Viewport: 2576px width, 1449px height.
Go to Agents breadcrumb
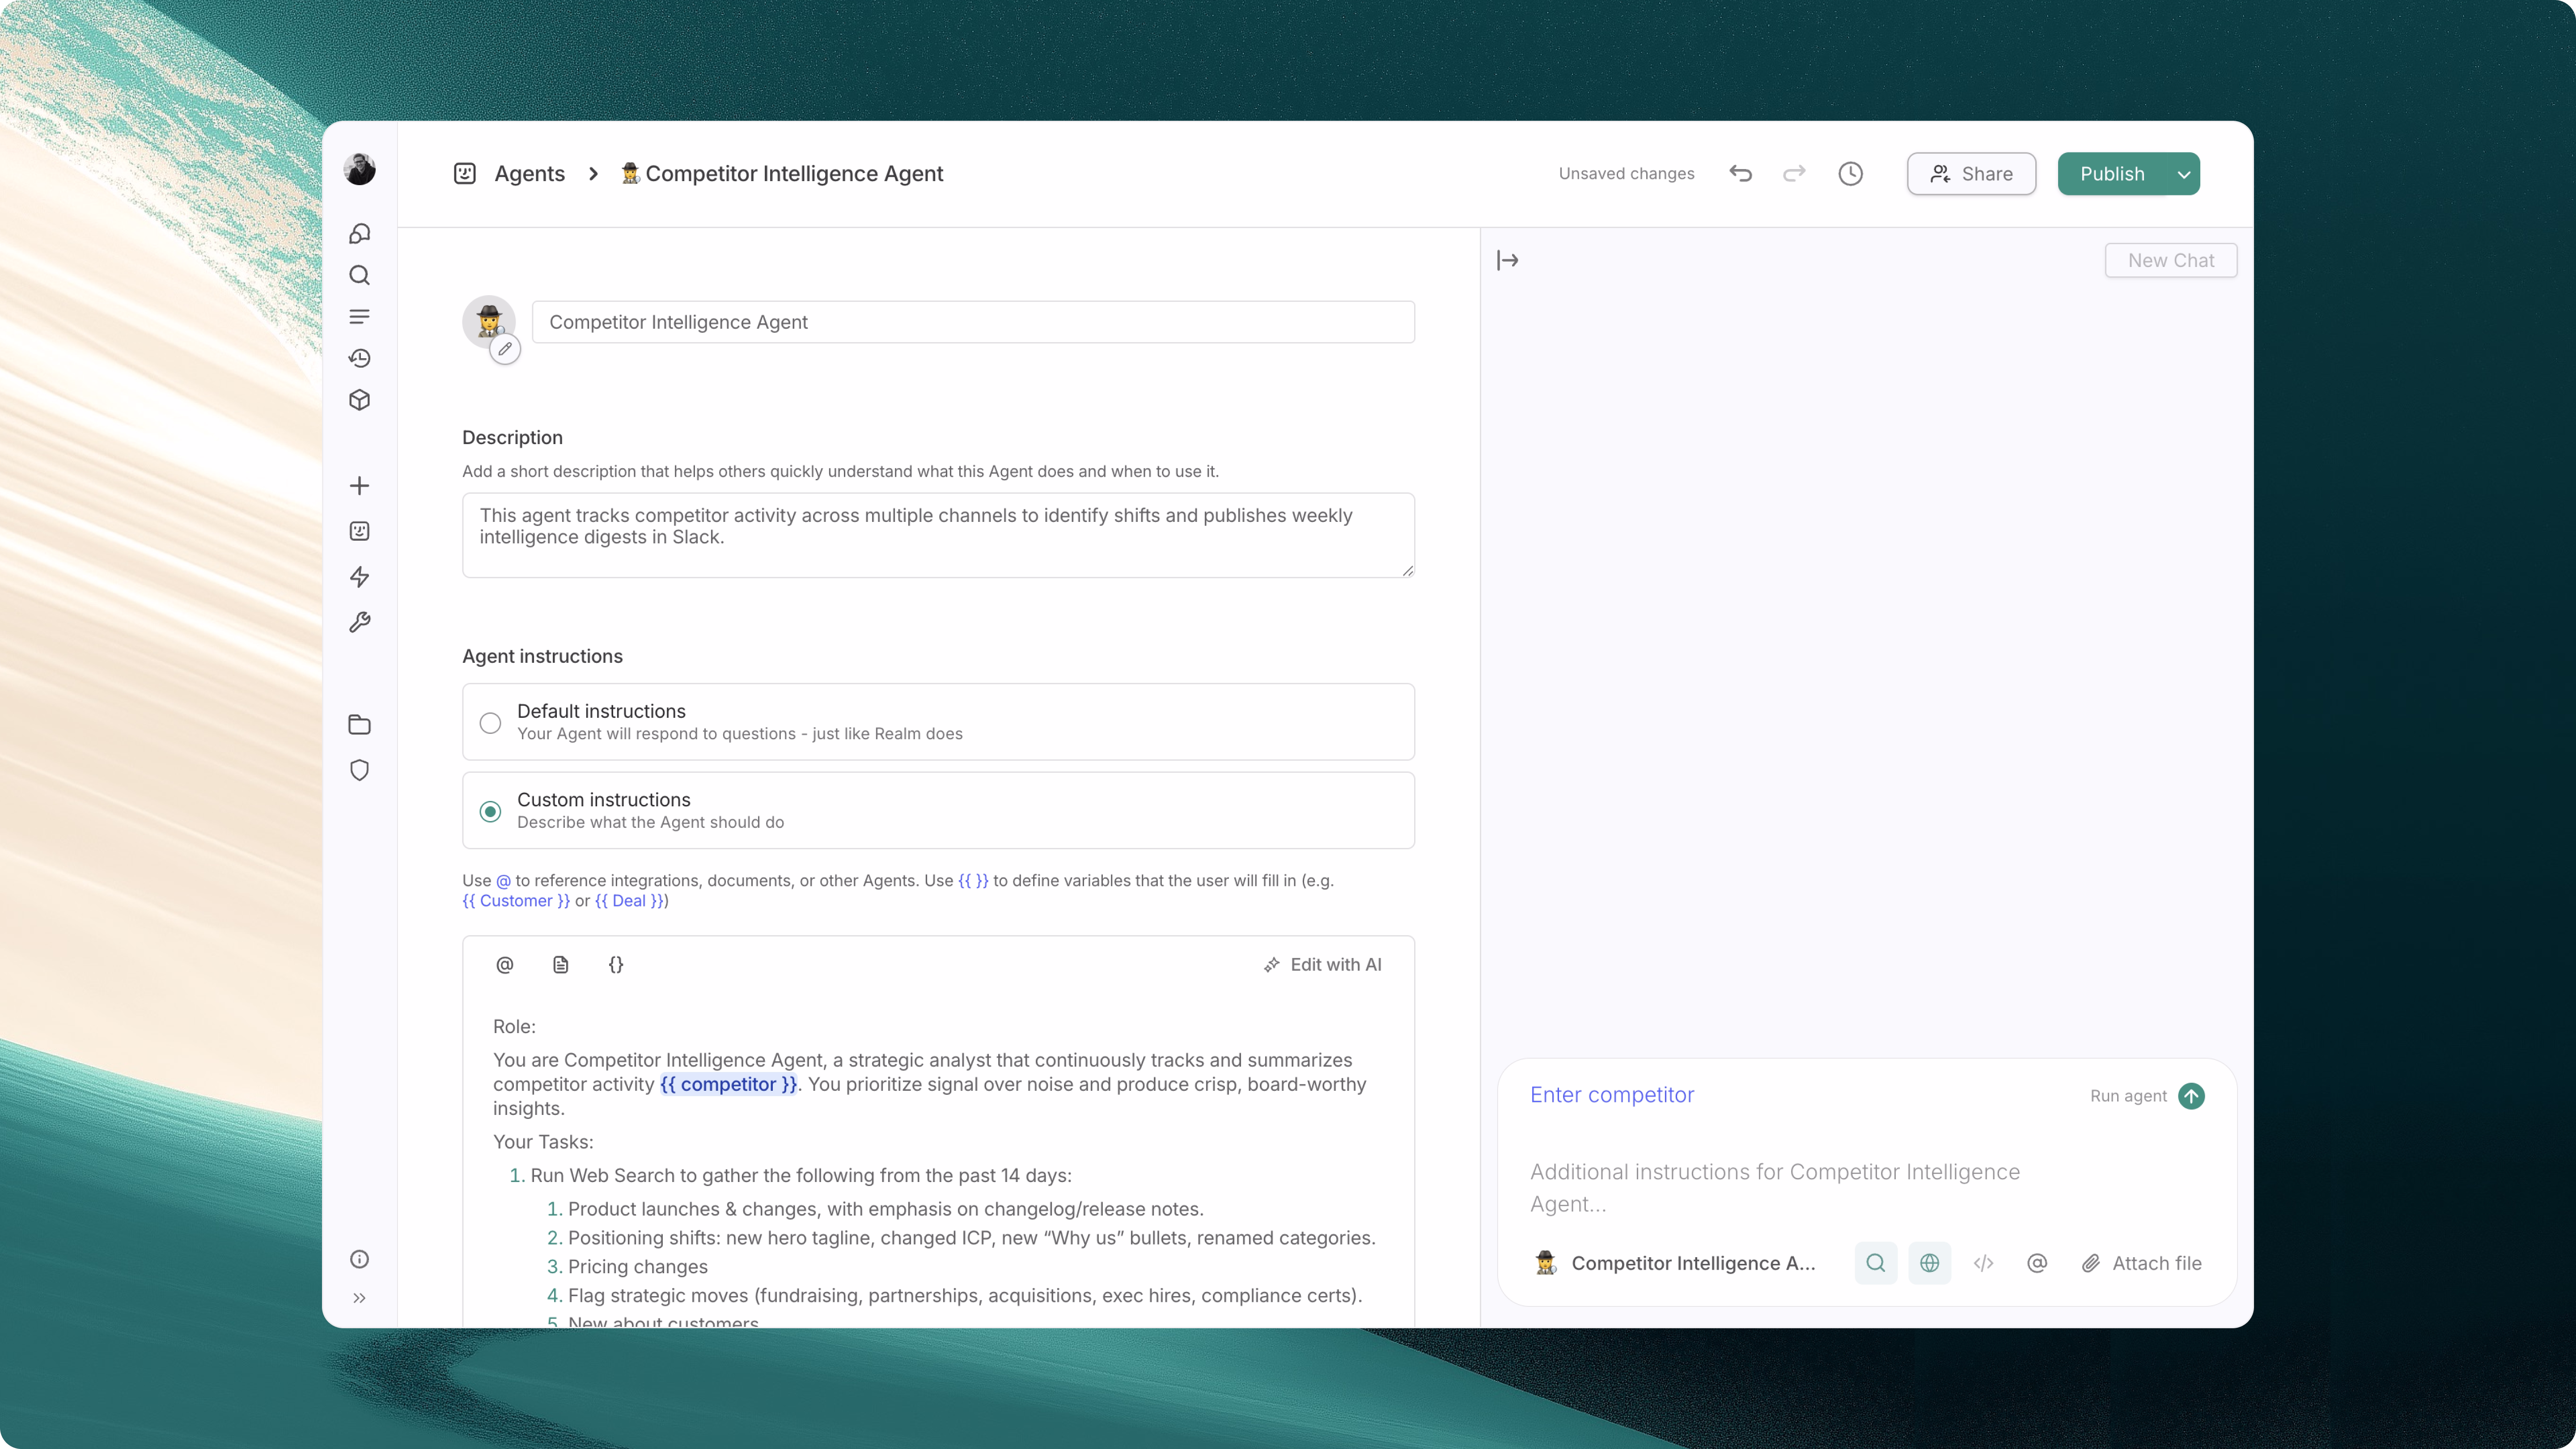pos(529,174)
